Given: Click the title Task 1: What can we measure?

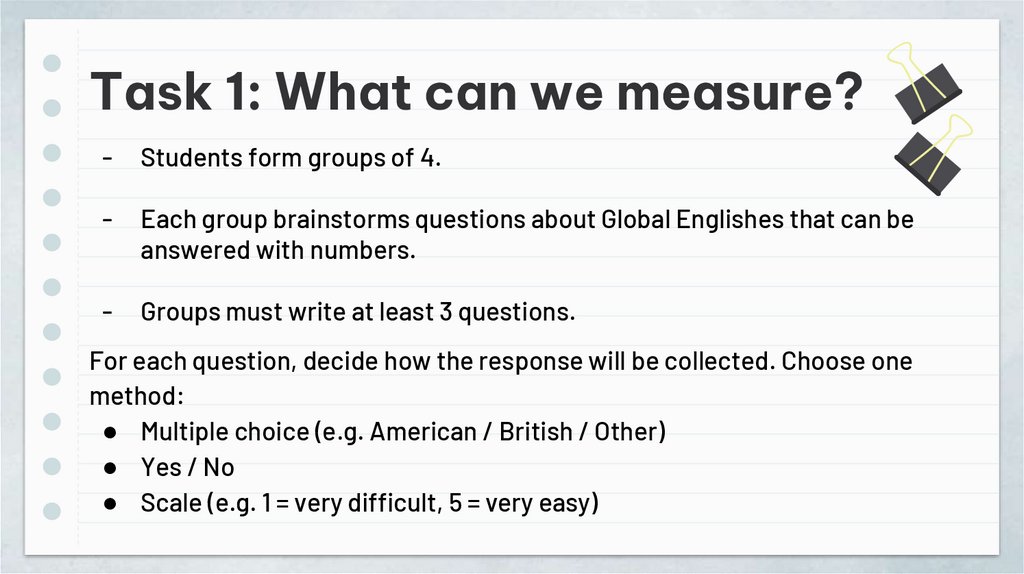Looking at the screenshot, I should pos(476,92).
